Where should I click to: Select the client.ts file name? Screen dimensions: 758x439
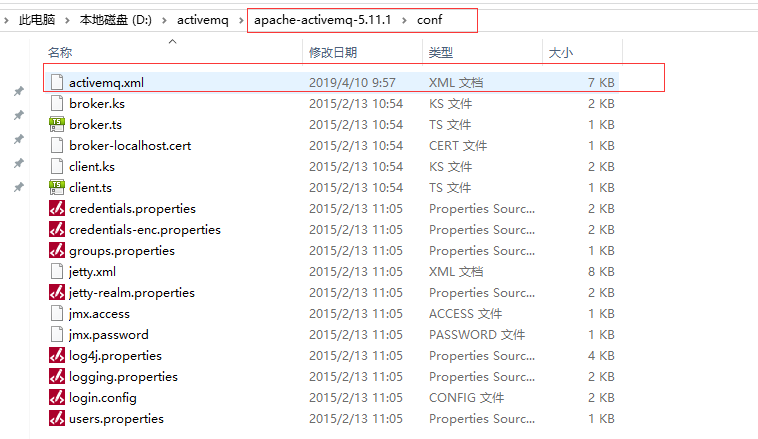pyautogui.click(x=90, y=188)
